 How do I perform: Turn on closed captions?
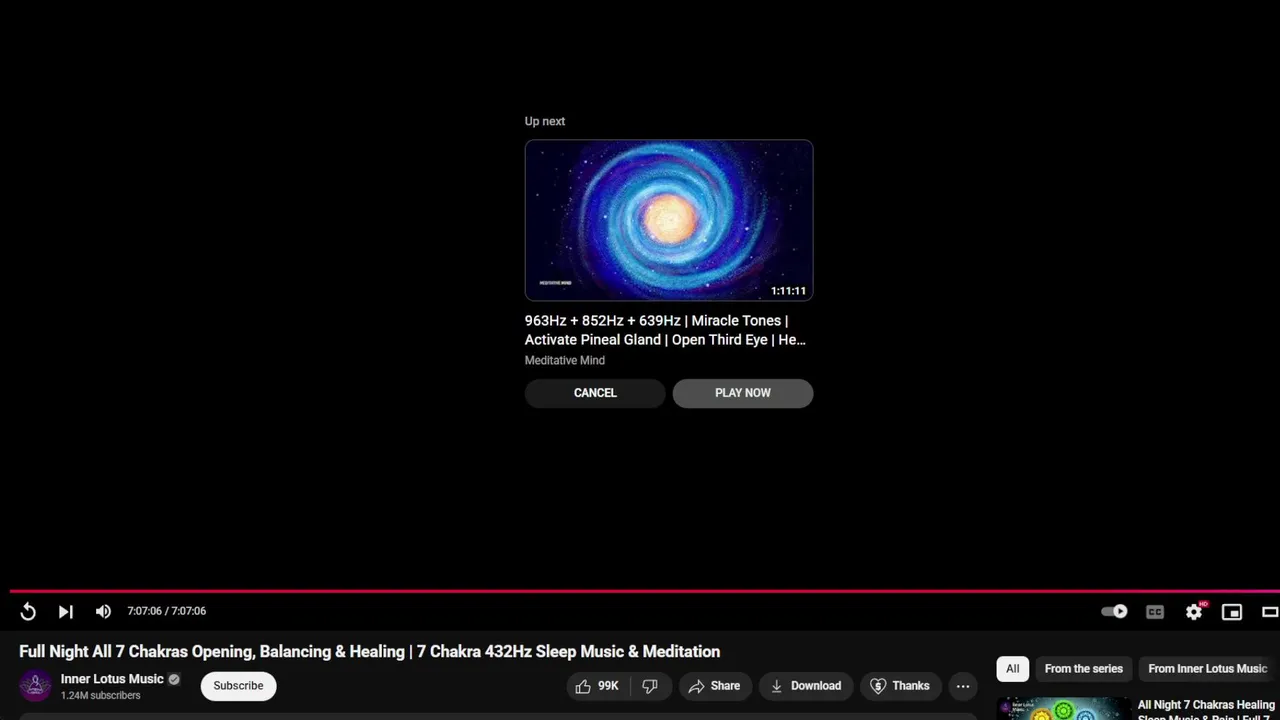click(1155, 611)
